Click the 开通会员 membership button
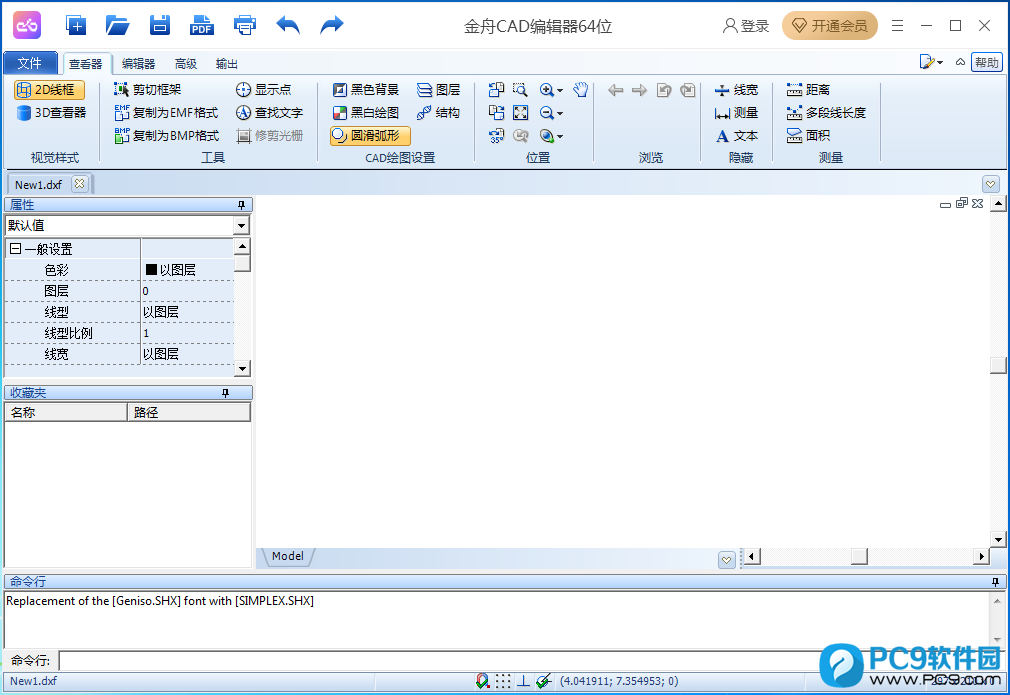The width and height of the screenshot is (1010, 695). (830, 26)
